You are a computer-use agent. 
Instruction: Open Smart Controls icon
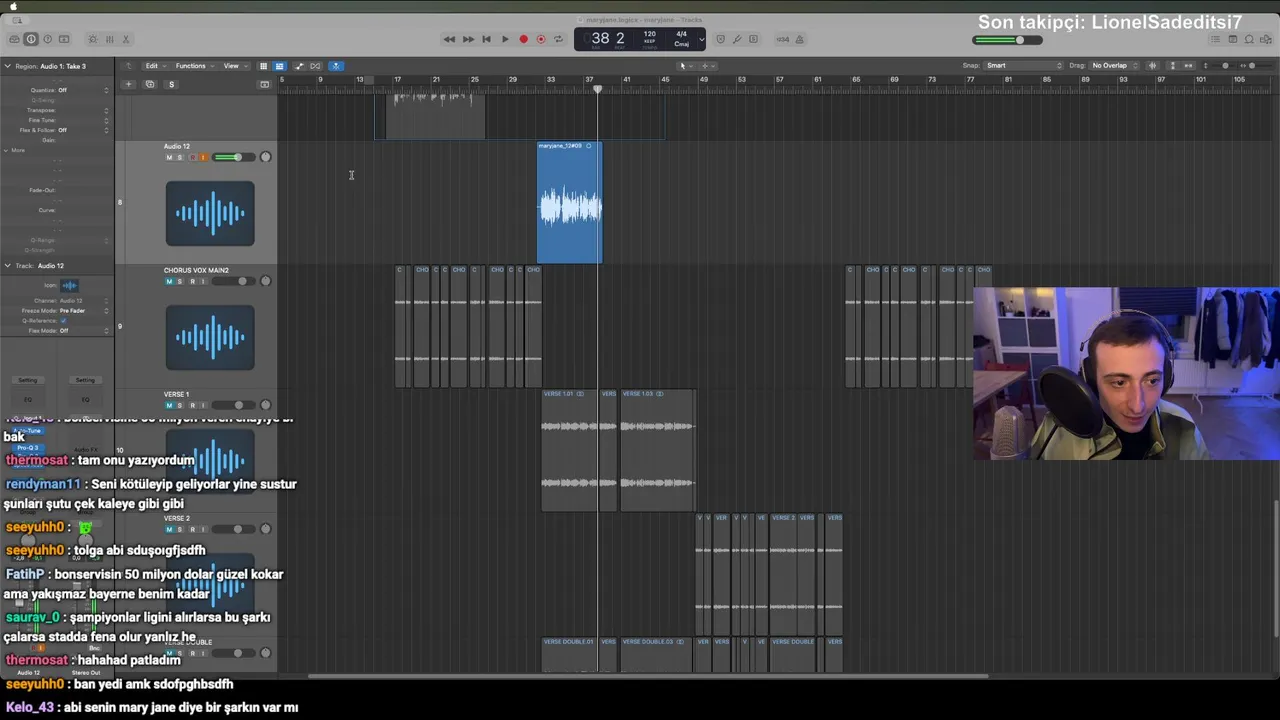click(x=93, y=39)
